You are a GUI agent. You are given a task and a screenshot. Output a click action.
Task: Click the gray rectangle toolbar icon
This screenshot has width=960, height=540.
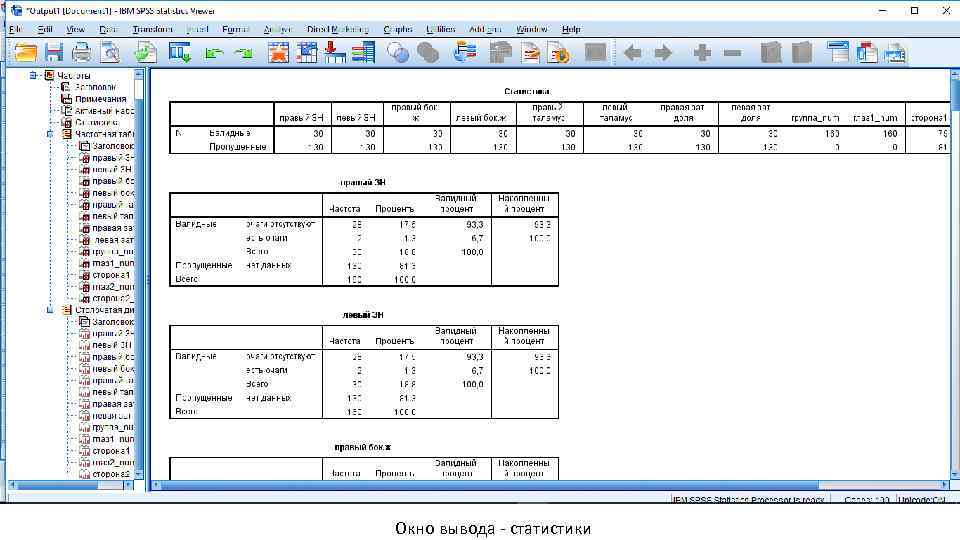(595, 53)
